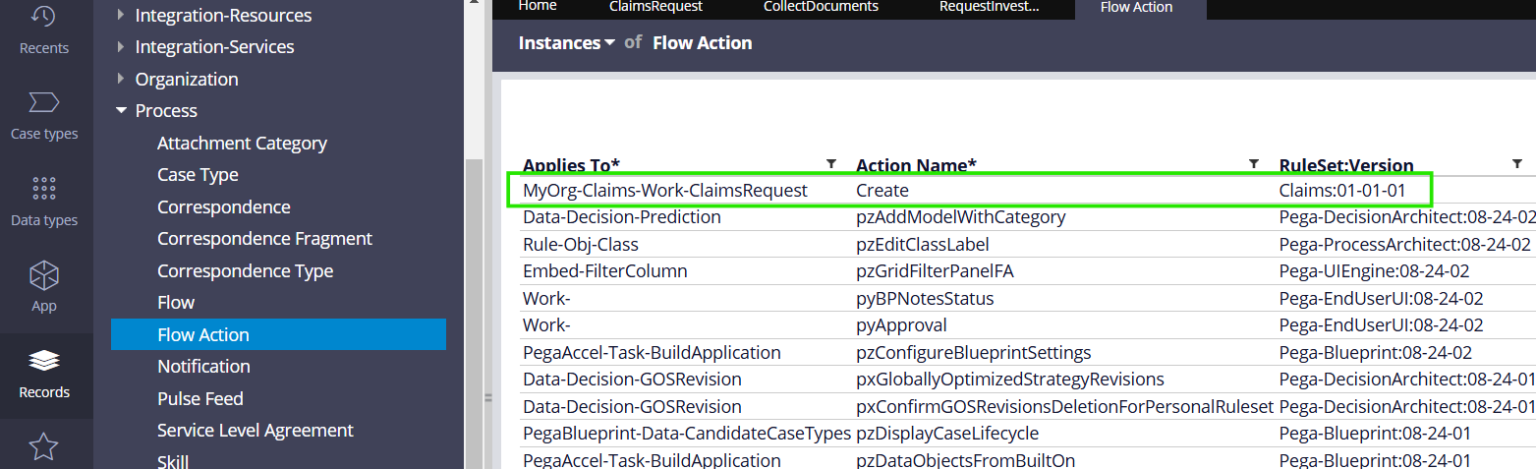The width and height of the screenshot is (1536, 469).
Task: Open Data types sidebar icon
Action: pyautogui.click(x=44, y=189)
